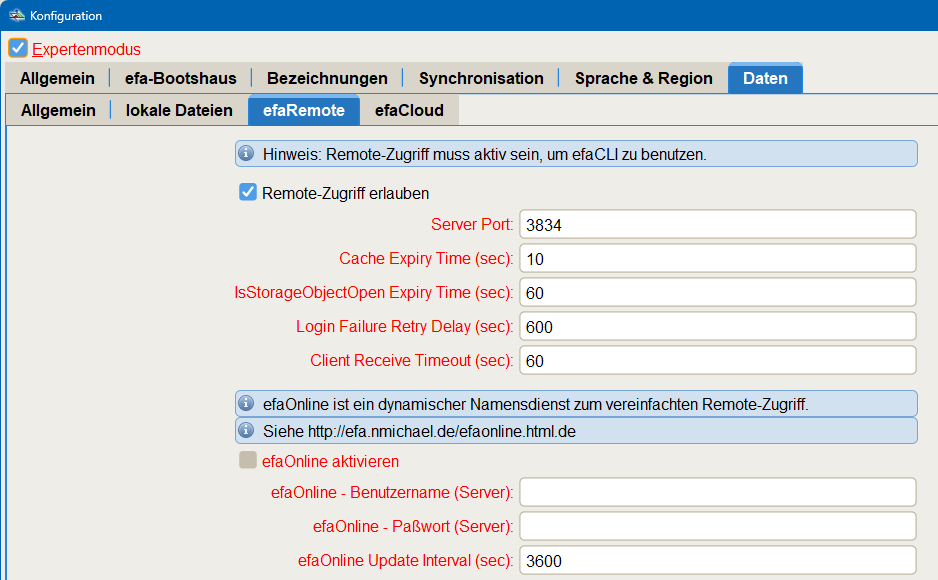The height and width of the screenshot is (580, 938).
Task: Open the top-level Allgemein tab
Action: click(57, 78)
